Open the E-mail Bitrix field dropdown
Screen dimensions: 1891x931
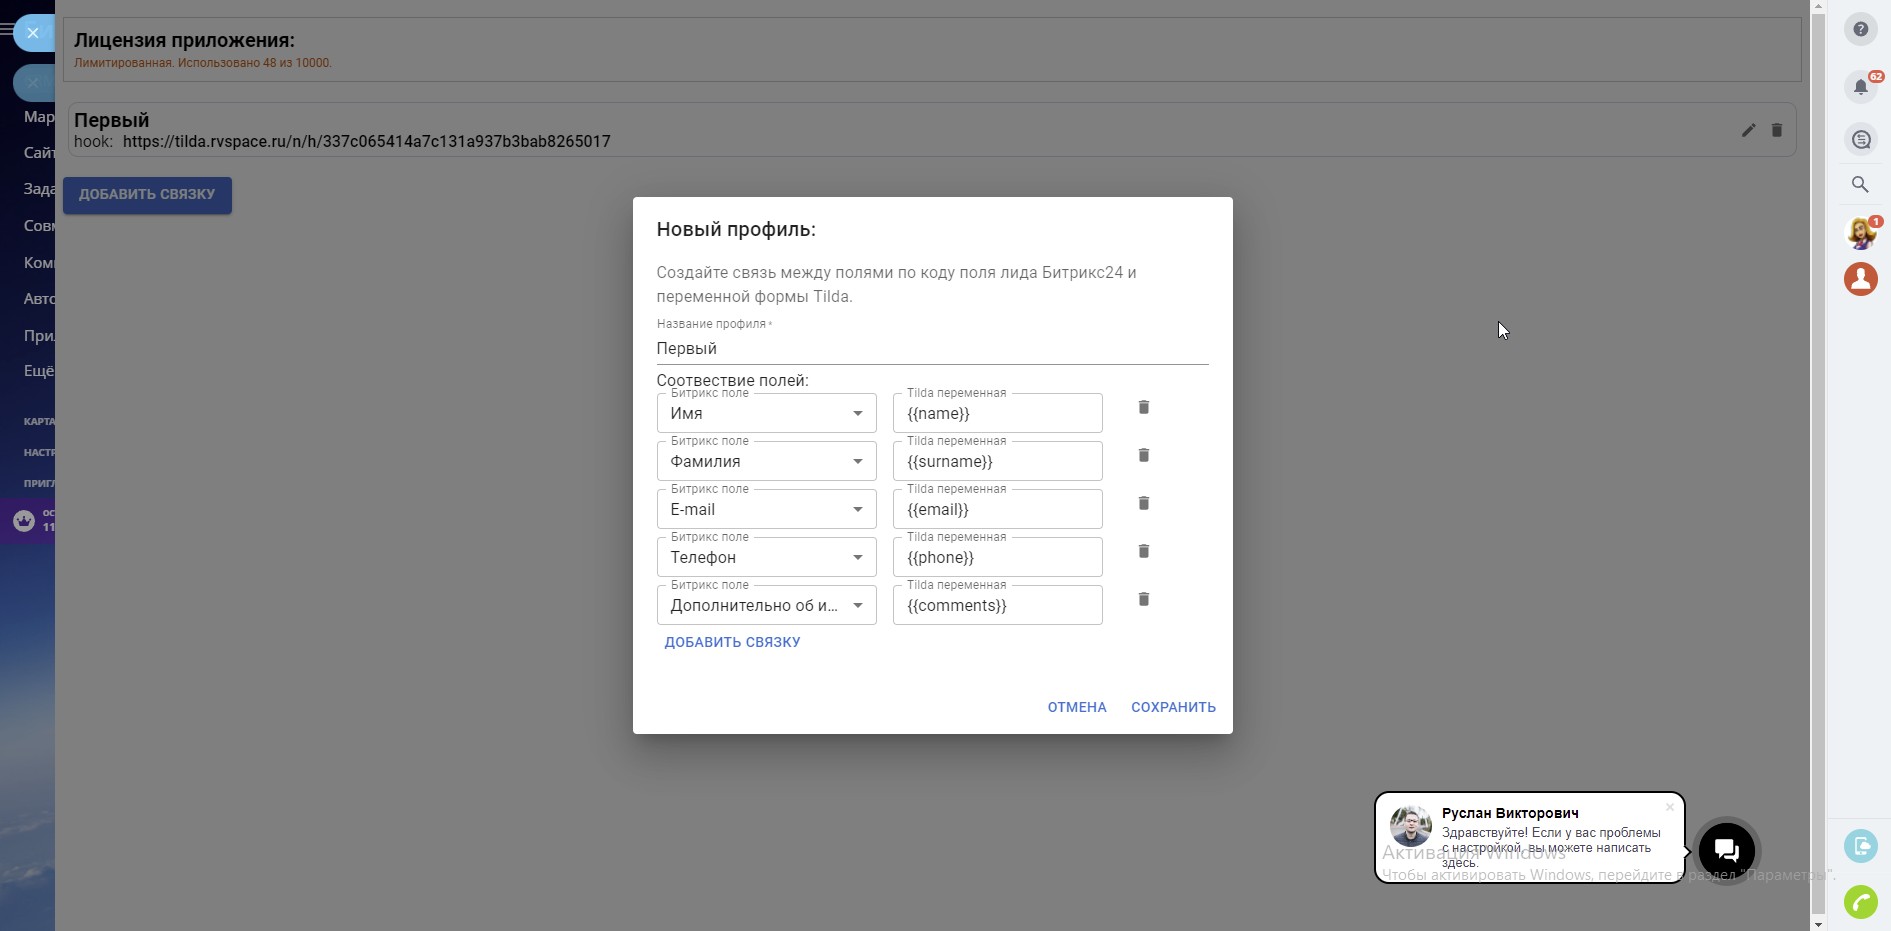(x=766, y=509)
